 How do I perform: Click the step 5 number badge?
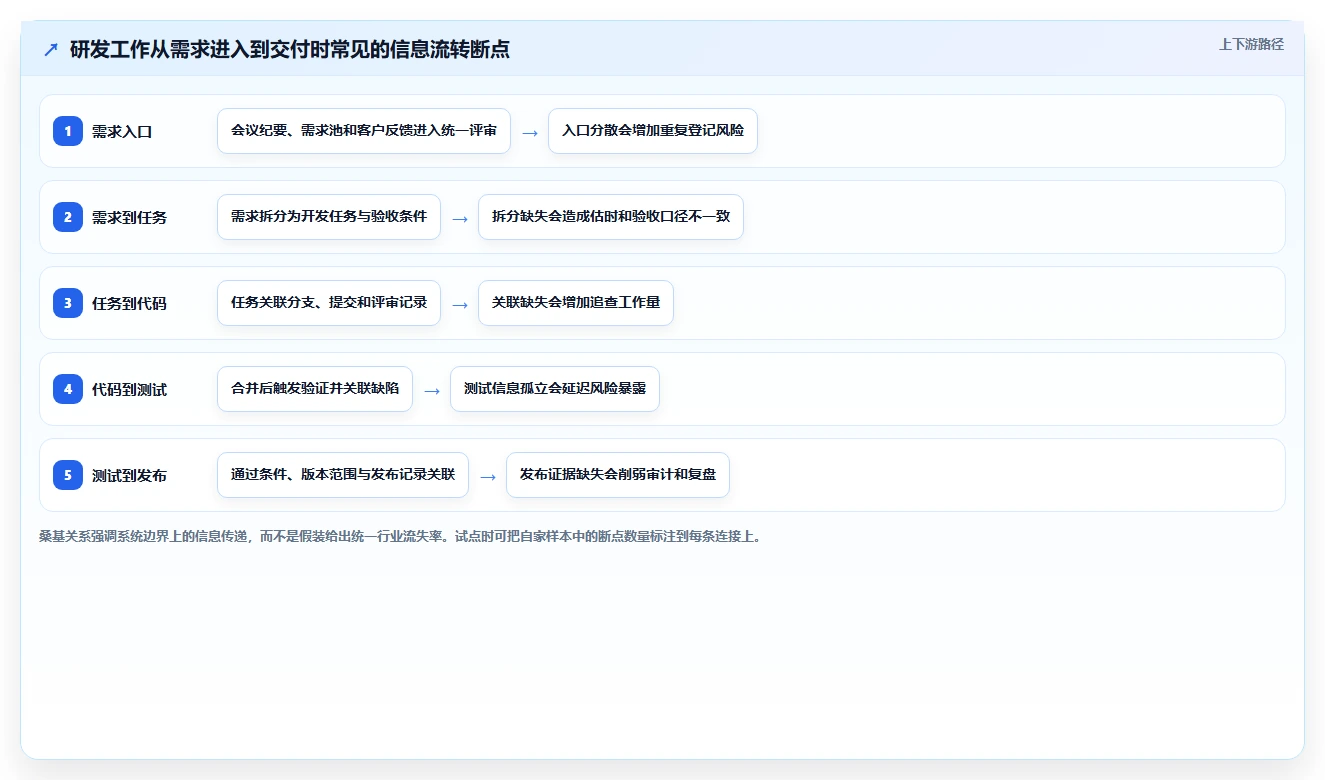68,475
